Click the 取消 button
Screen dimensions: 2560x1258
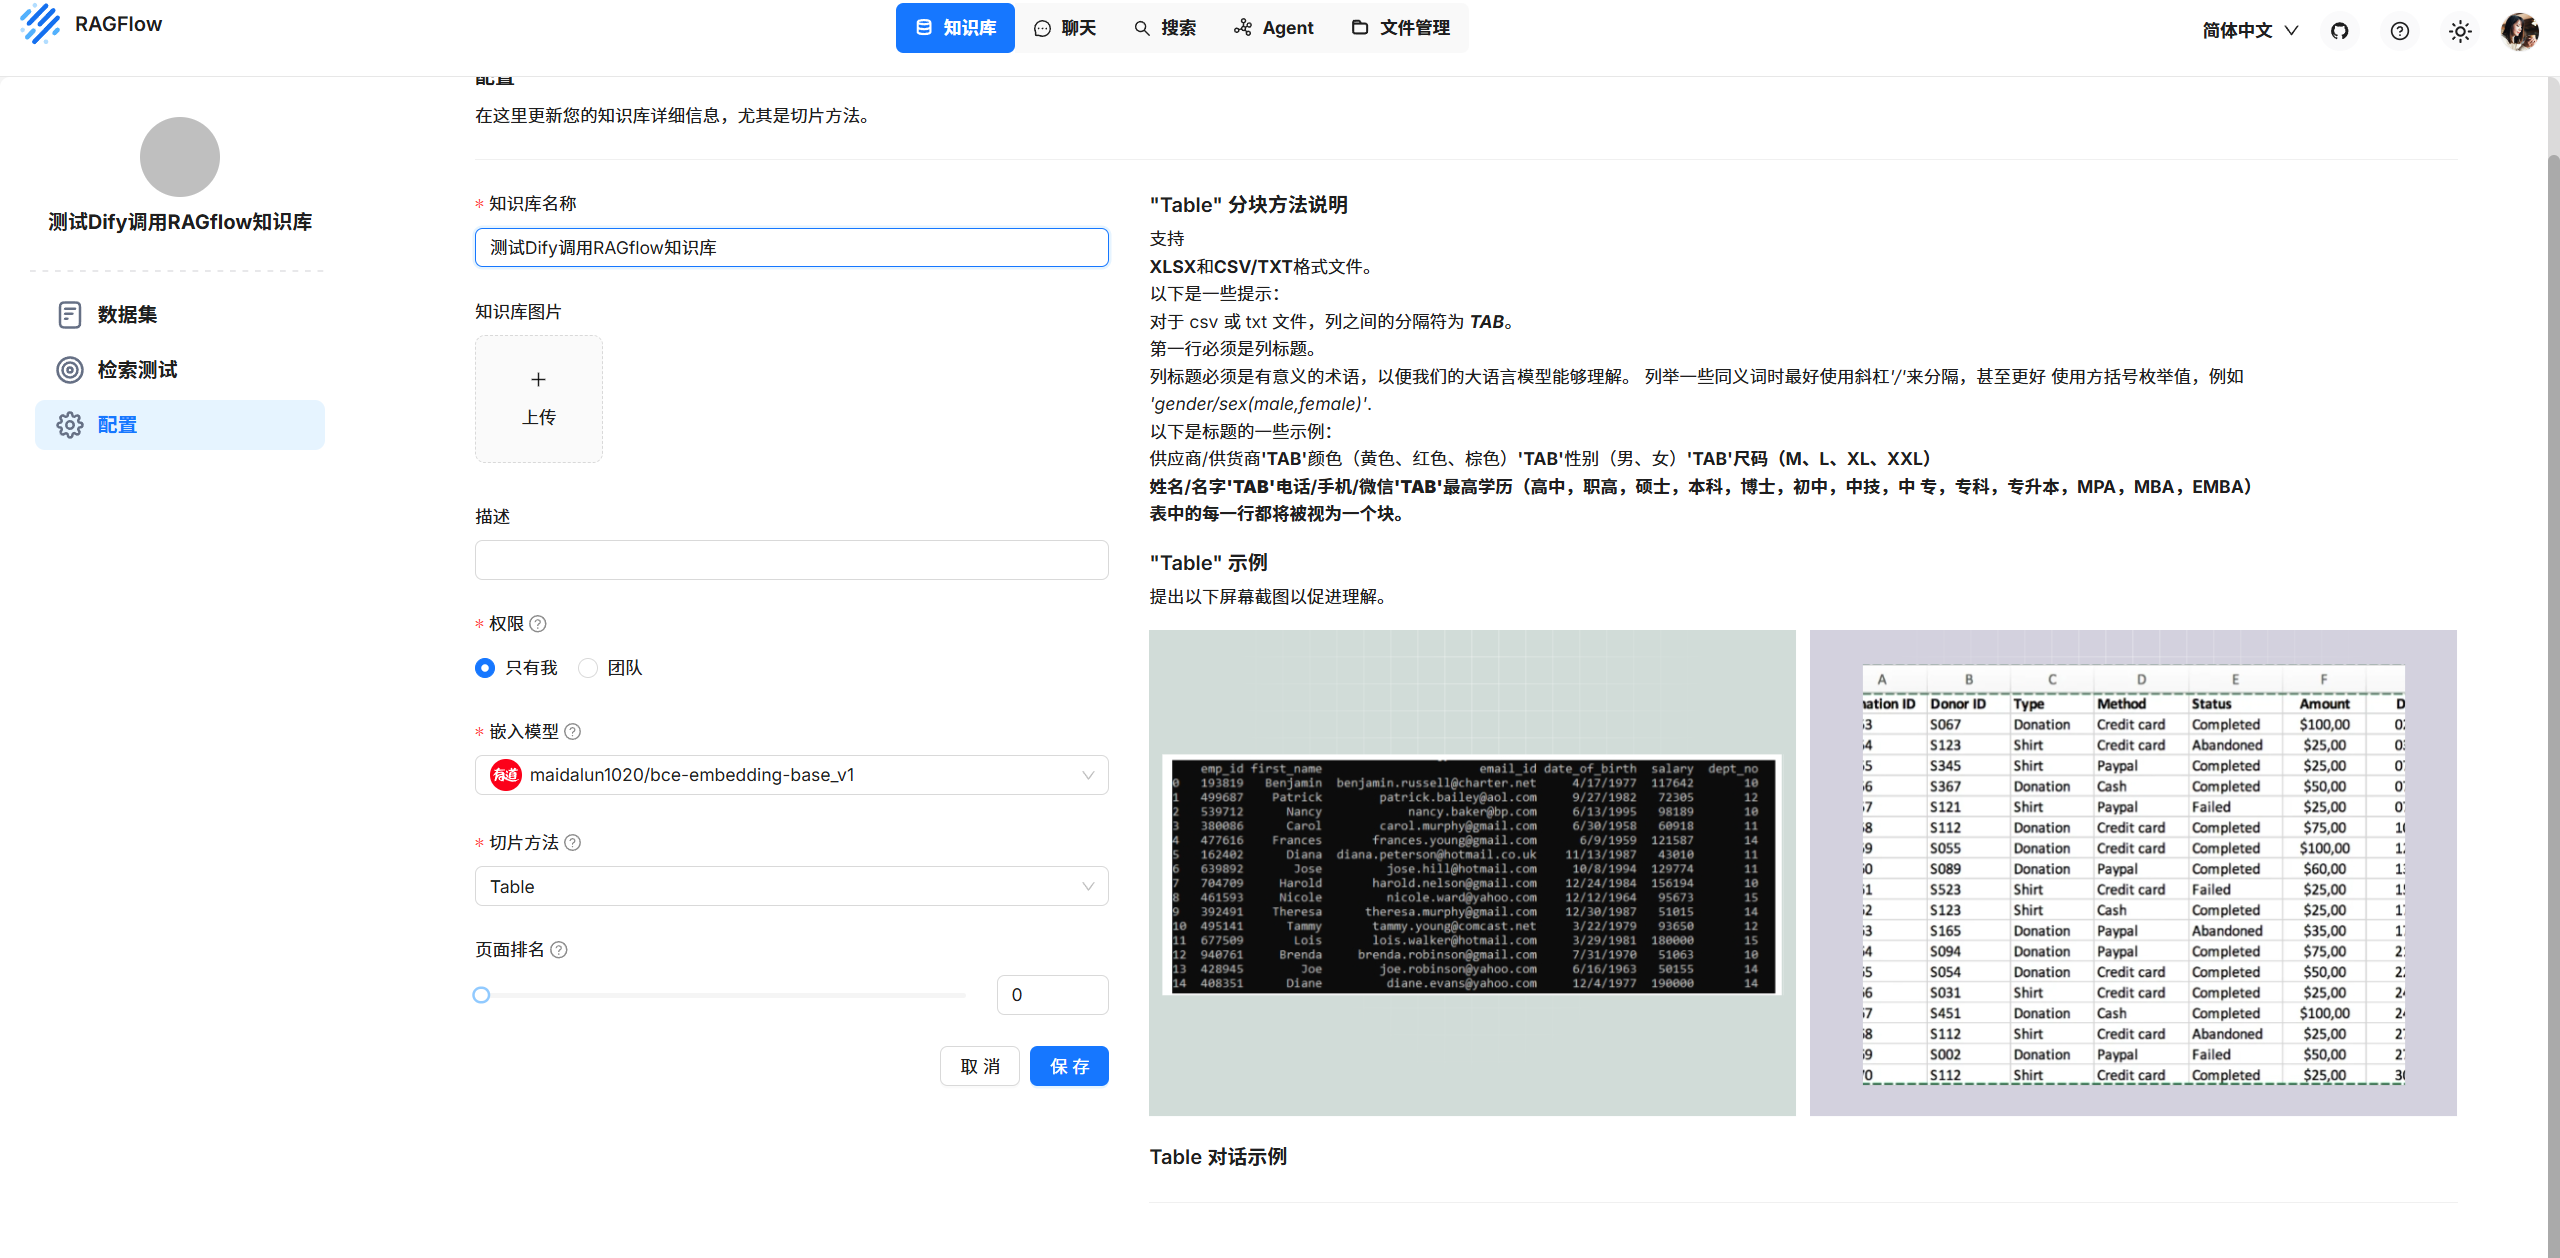click(x=979, y=1066)
